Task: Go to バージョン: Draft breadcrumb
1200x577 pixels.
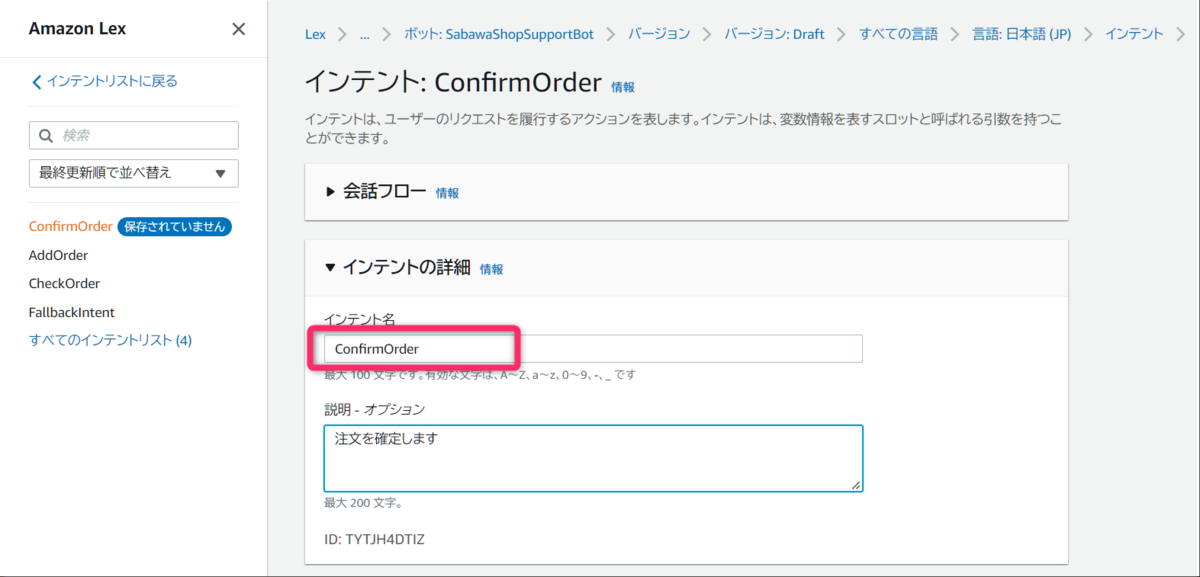Action: (x=774, y=34)
